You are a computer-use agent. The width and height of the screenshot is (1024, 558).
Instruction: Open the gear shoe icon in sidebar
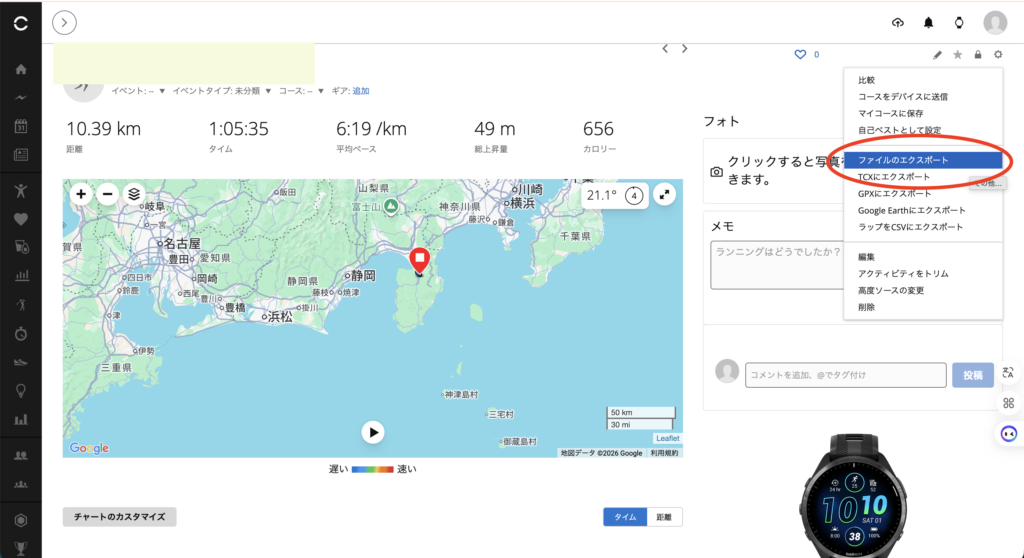pyautogui.click(x=21, y=362)
